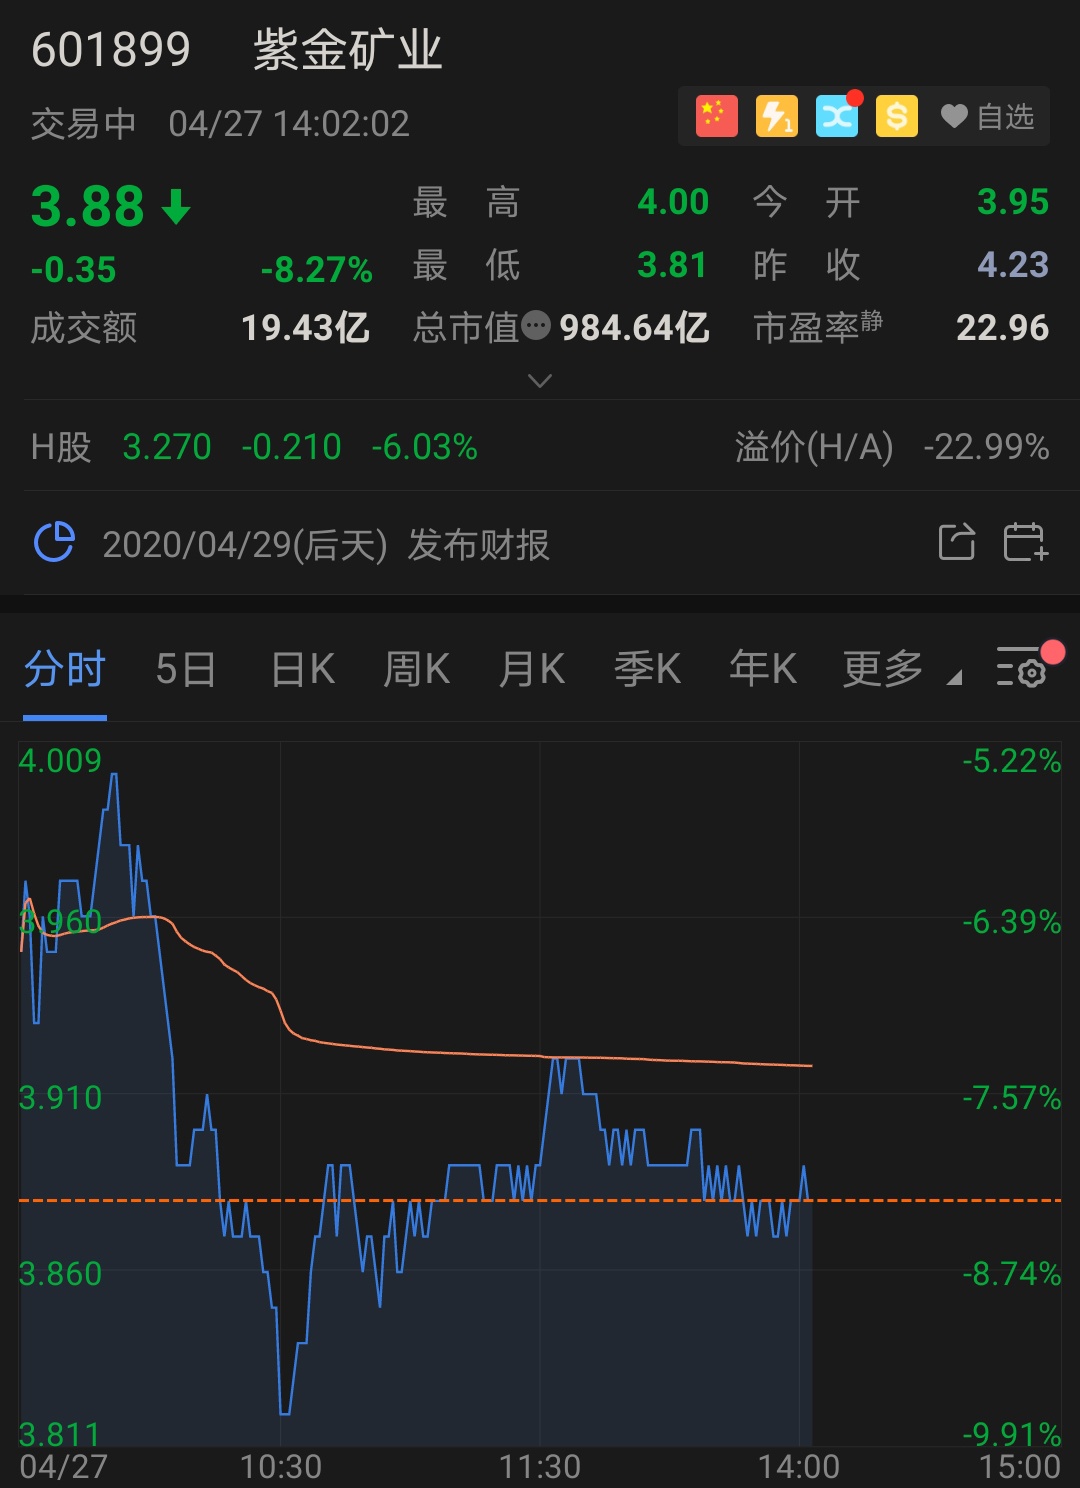Screen dimensions: 1080x1488
Task: Tap the current price 3.88
Action: pos(88,206)
